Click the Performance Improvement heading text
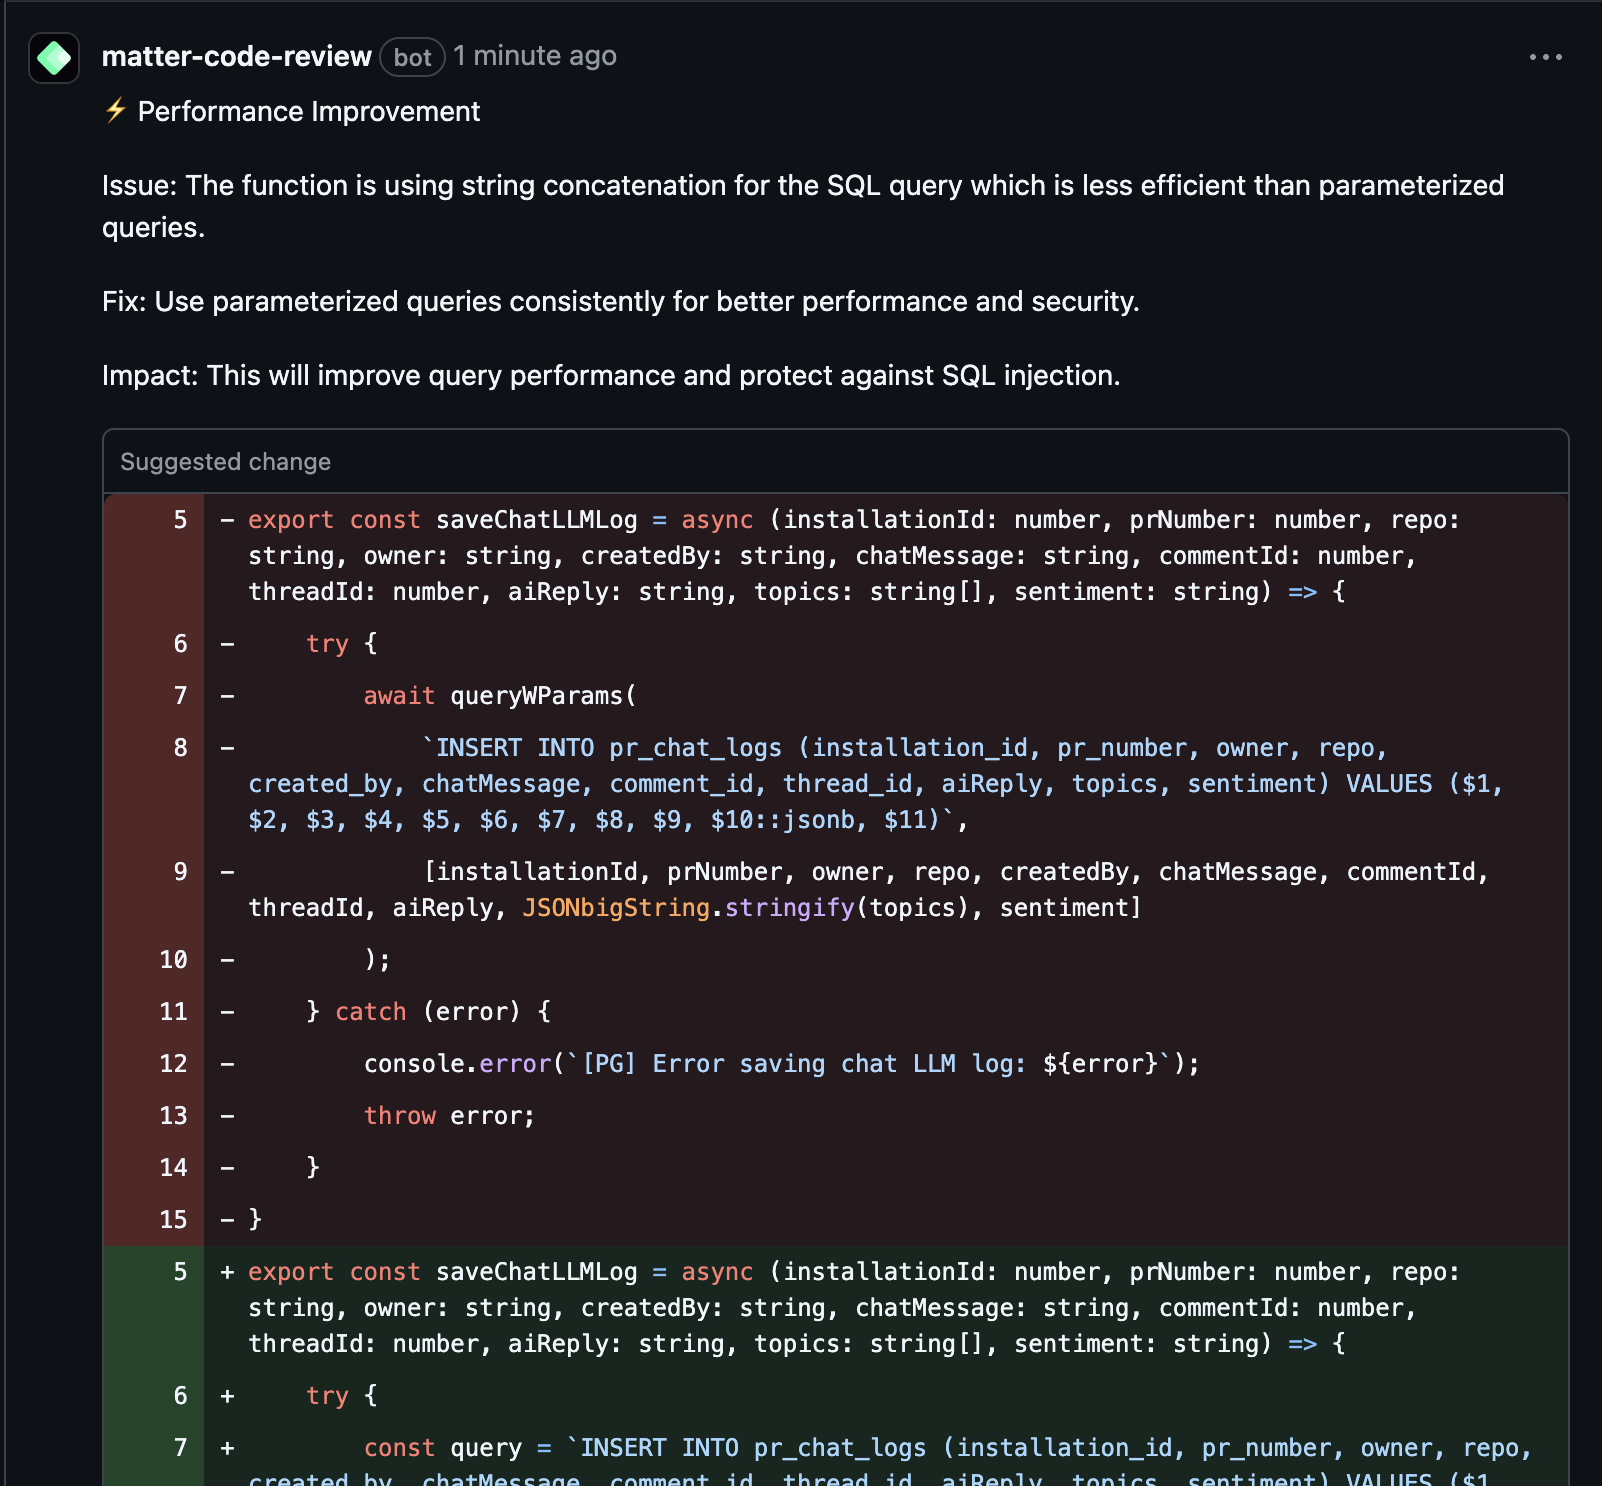The image size is (1602, 1486). pos(308,111)
